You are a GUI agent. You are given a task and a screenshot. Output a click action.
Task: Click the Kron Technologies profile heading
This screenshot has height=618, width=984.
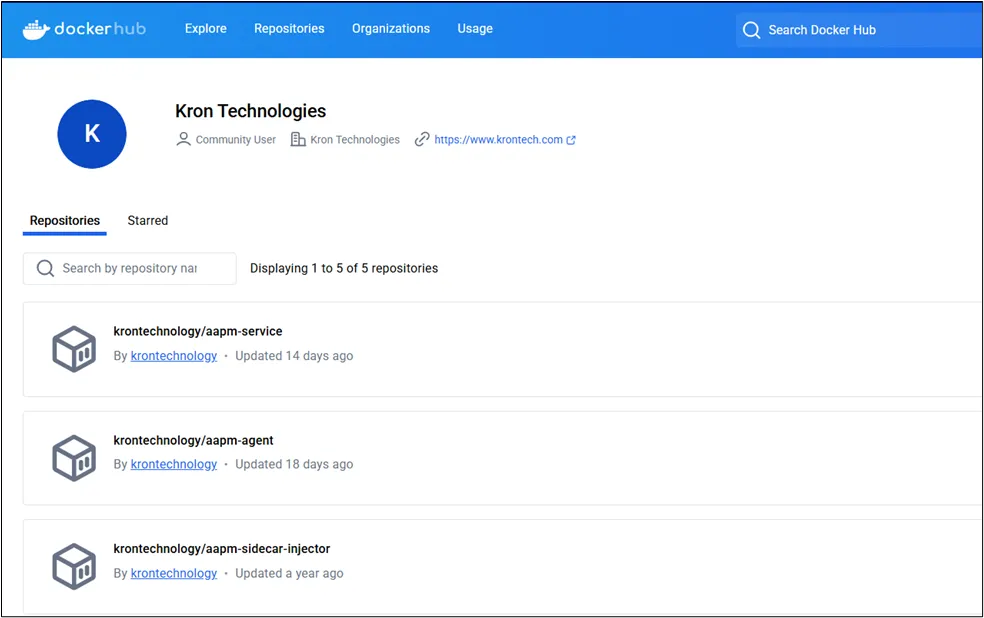click(x=250, y=111)
